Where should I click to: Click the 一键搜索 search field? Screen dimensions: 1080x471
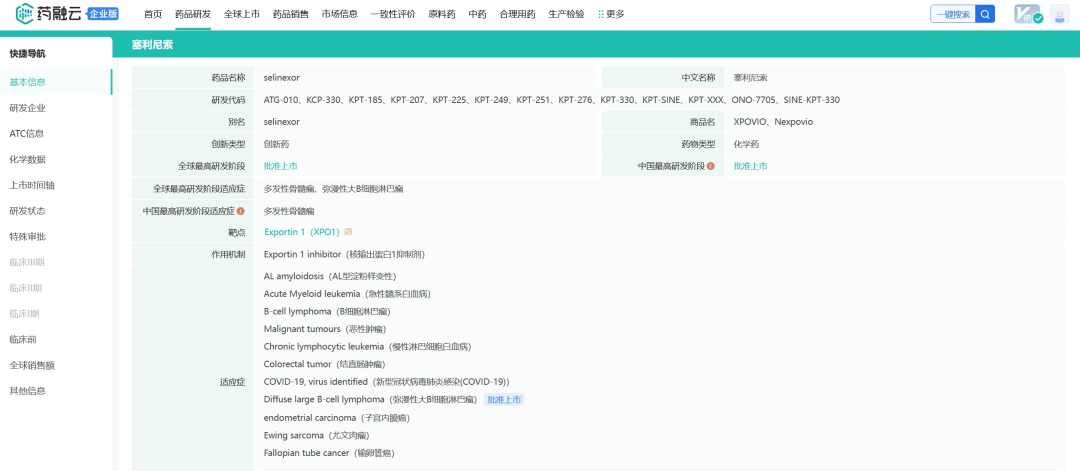point(952,14)
